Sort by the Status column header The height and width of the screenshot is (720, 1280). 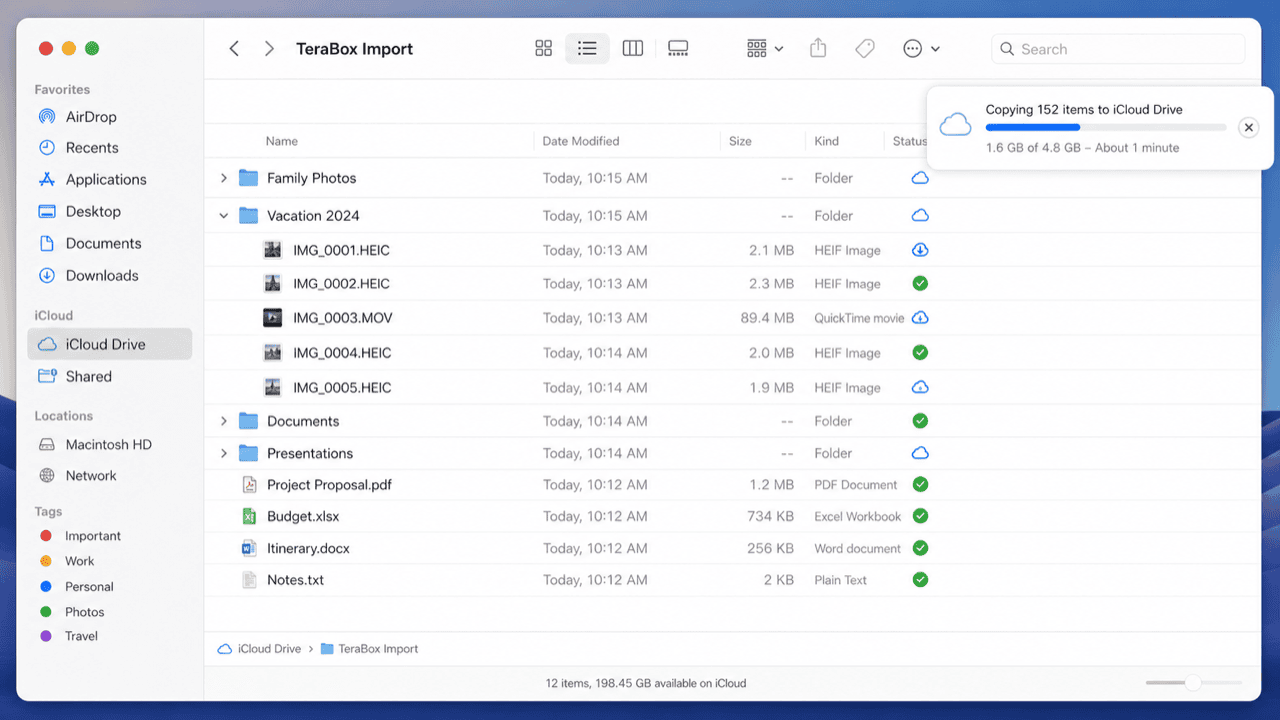pos(910,141)
